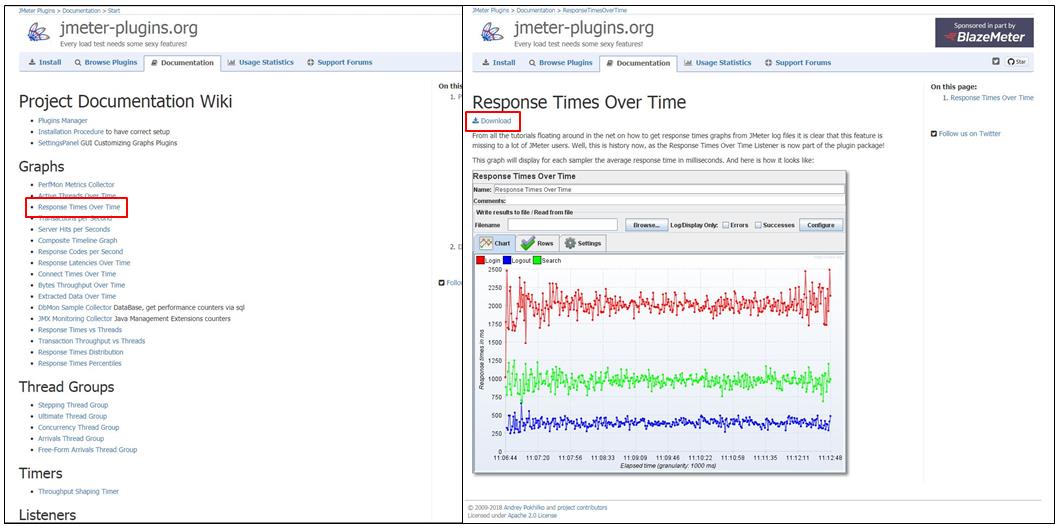Click the Name field in listener screenshot

click(669, 190)
